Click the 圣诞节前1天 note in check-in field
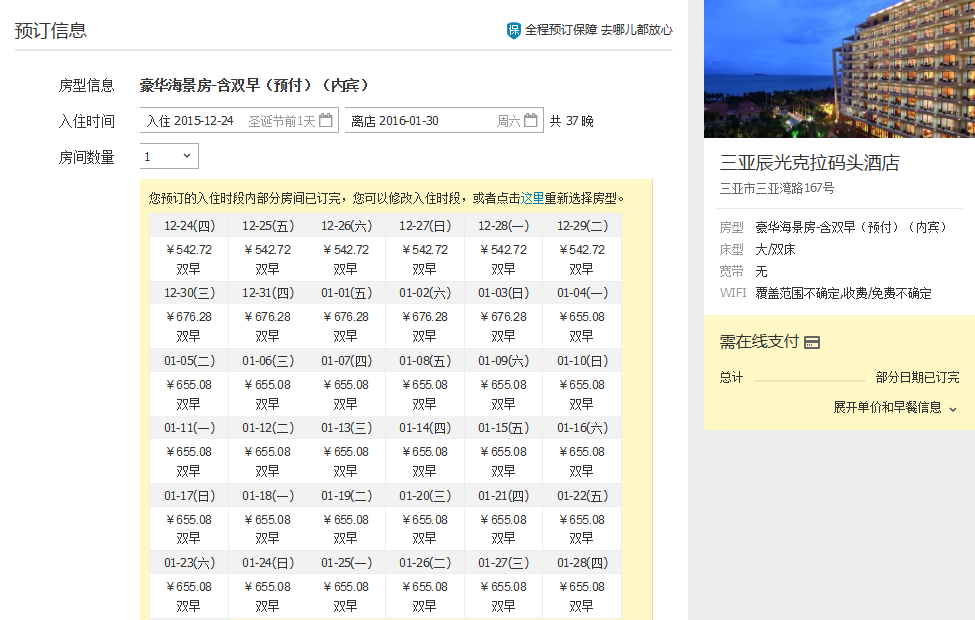The width and height of the screenshot is (975, 620). 282,121
